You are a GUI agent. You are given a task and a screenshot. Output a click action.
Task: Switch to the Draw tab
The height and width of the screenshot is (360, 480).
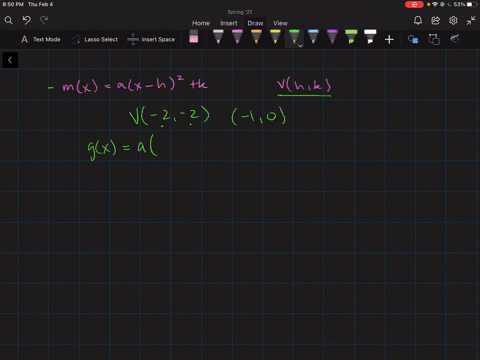tap(255, 23)
